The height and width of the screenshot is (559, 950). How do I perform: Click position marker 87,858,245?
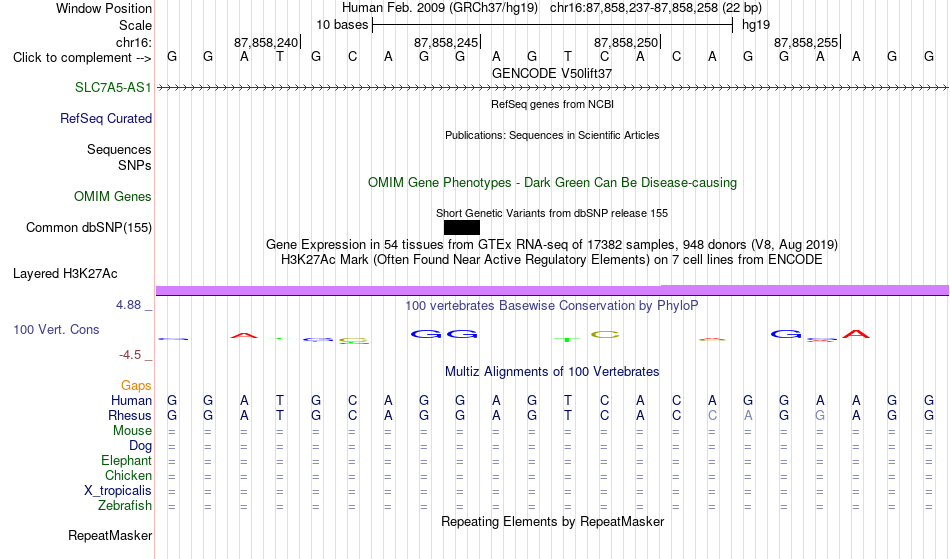pyautogui.click(x=447, y=42)
